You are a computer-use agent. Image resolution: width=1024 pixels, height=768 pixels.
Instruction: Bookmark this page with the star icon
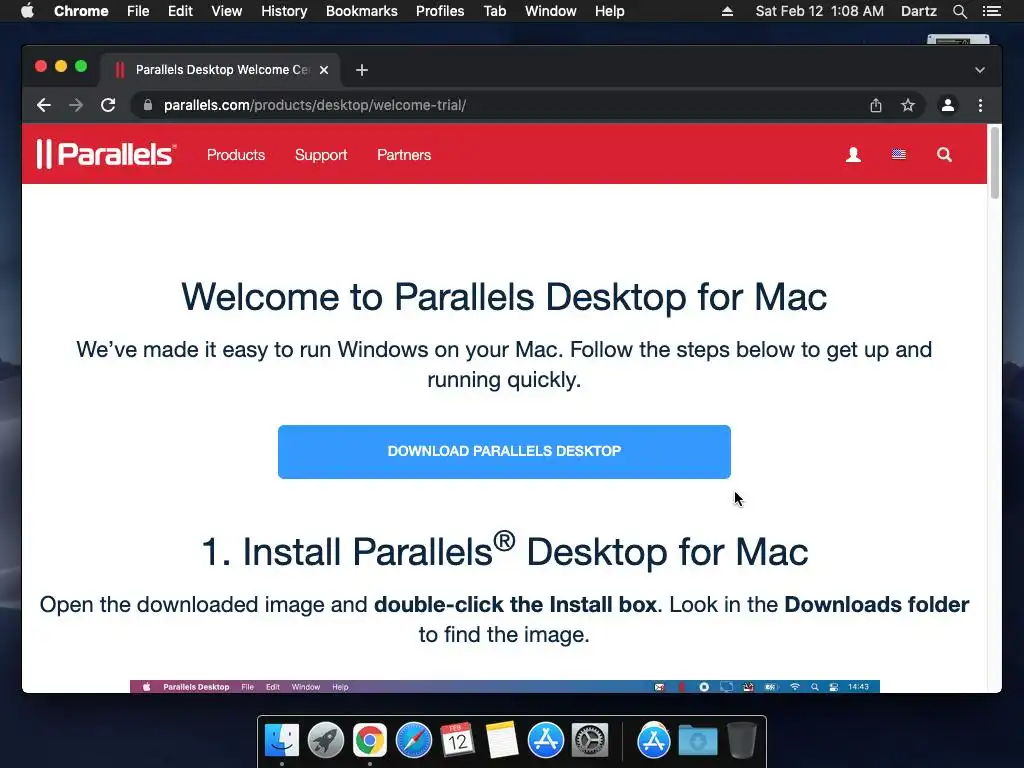(x=908, y=105)
